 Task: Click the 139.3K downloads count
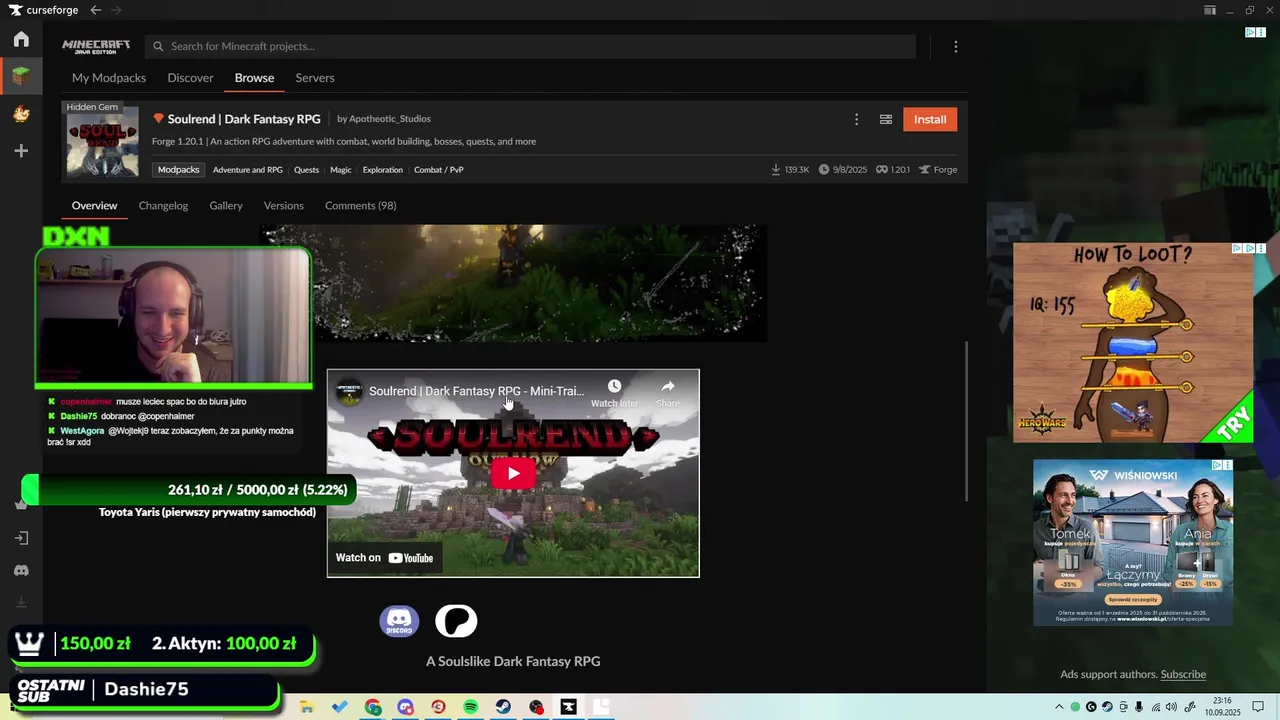pos(790,170)
